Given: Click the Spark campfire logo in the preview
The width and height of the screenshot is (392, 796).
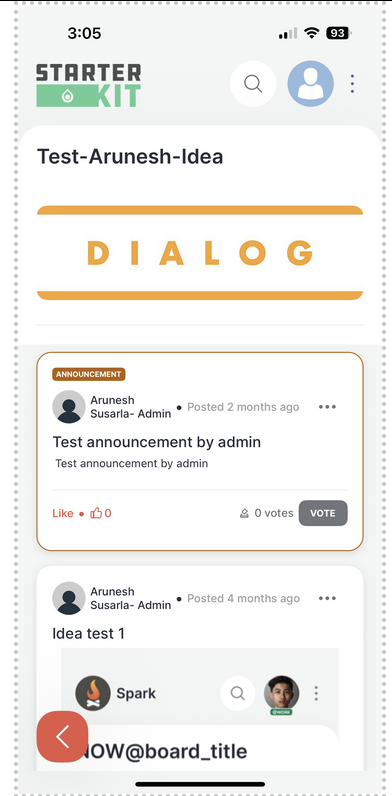Looking at the screenshot, I should tap(93, 693).
